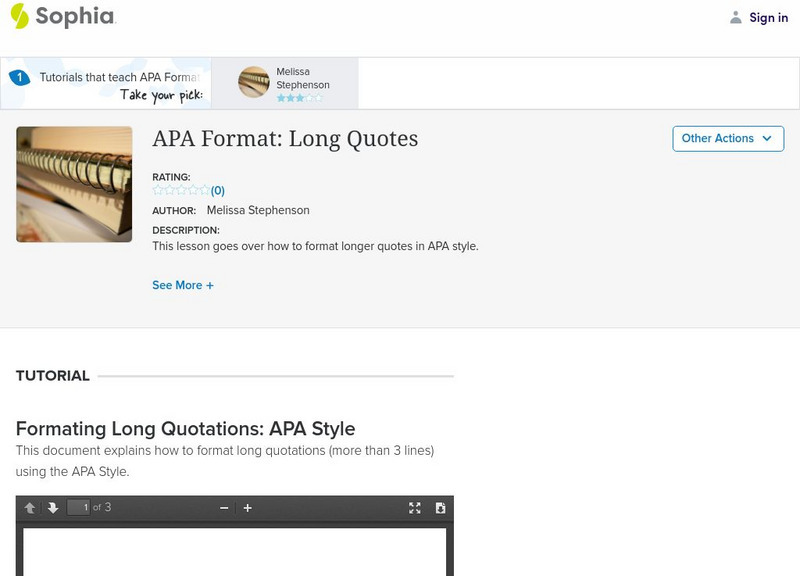Click the description text about longer quotes
This screenshot has height=576, width=800.
click(315, 246)
